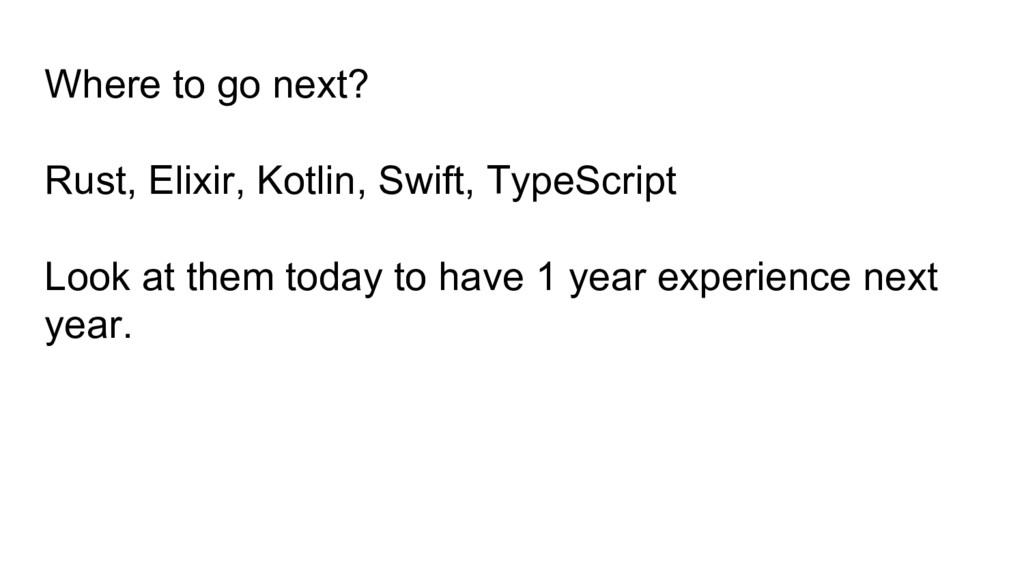Select the word "Rust"
The width and height of the screenshot is (1024, 576).
click(x=84, y=182)
